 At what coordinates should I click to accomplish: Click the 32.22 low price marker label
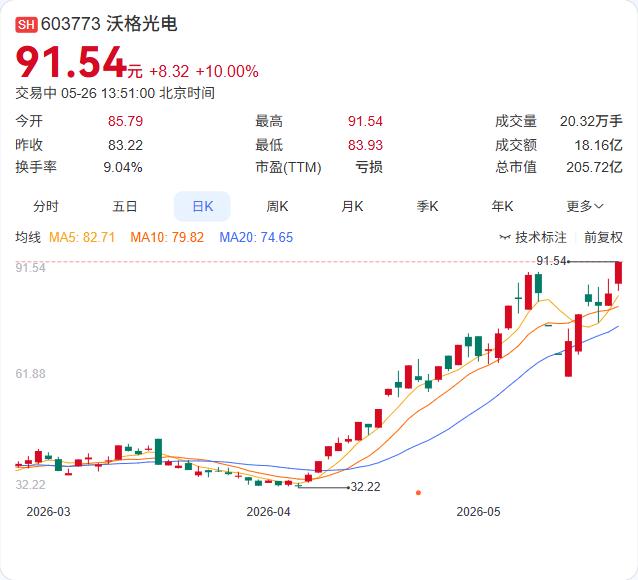pyautogui.click(x=365, y=487)
